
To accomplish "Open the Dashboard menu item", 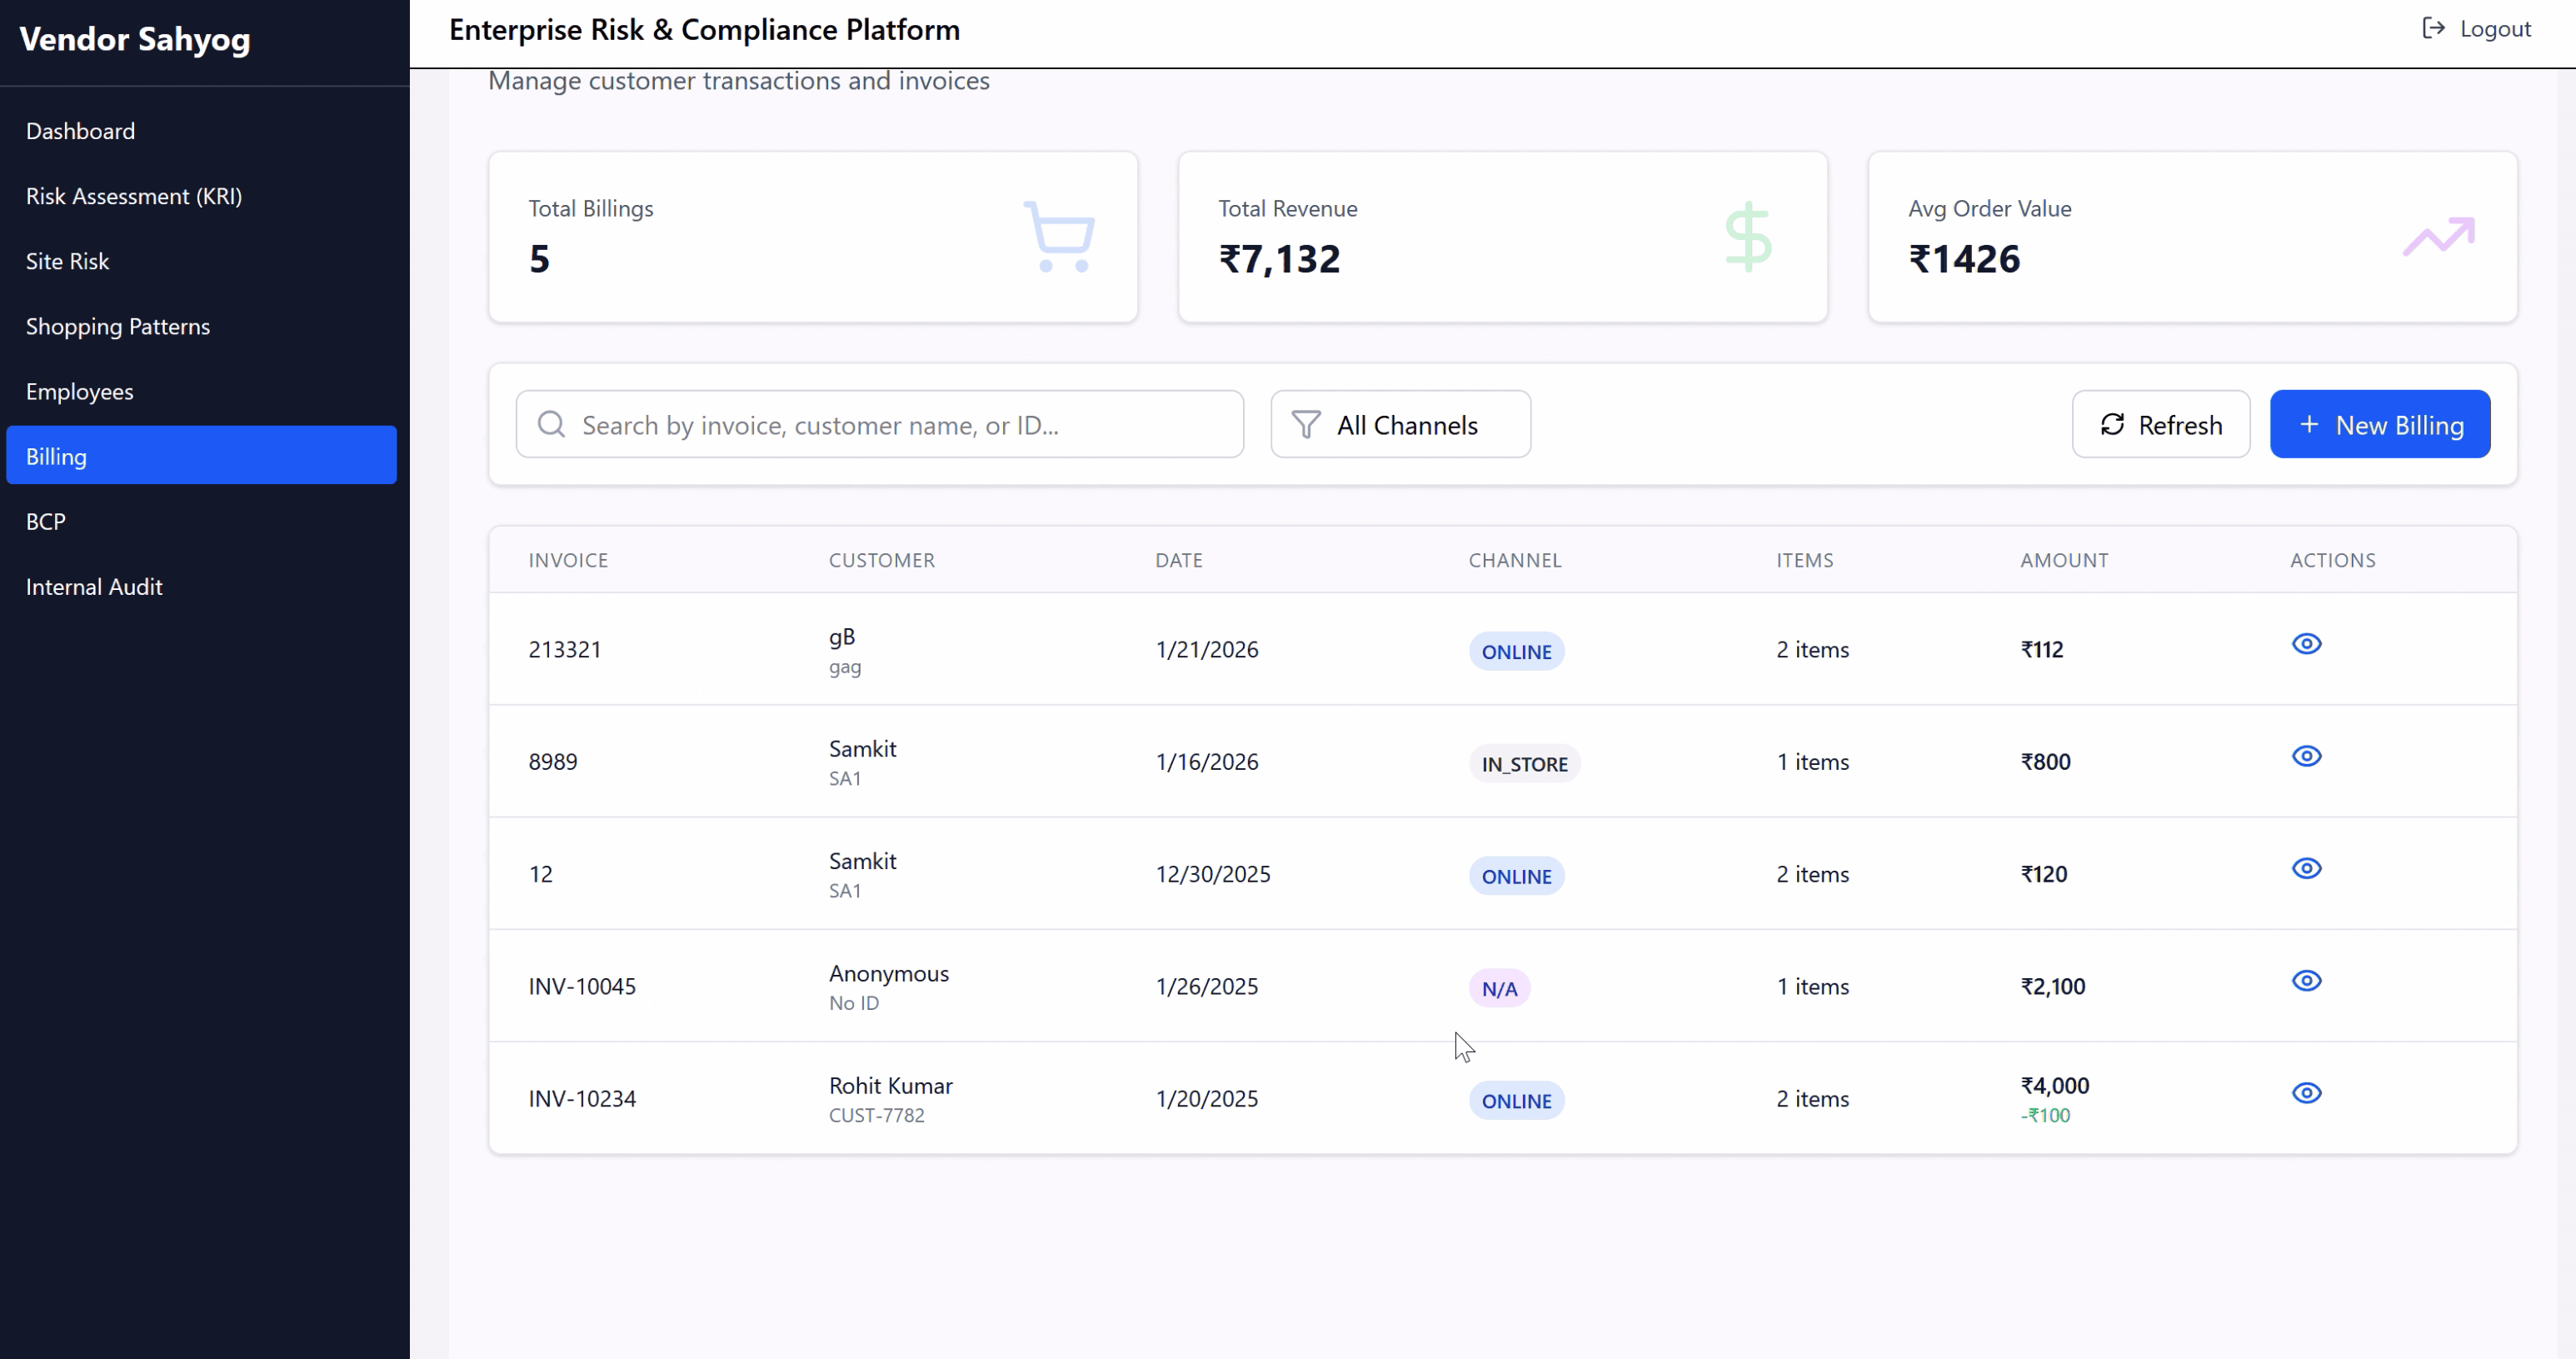I will click(x=80, y=131).
